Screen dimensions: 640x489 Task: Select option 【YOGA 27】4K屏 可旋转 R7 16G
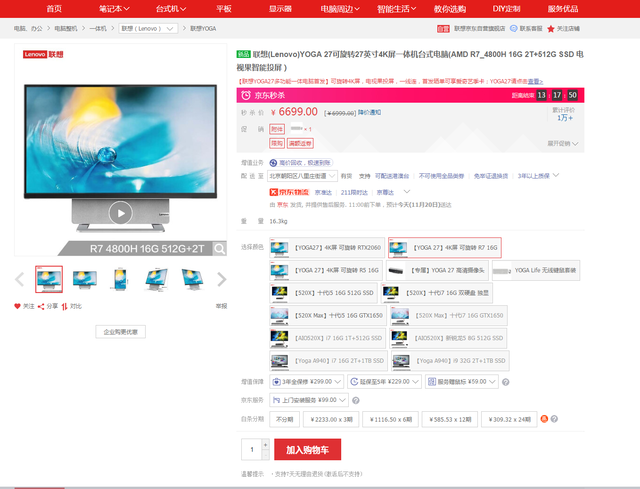[445, 247]
